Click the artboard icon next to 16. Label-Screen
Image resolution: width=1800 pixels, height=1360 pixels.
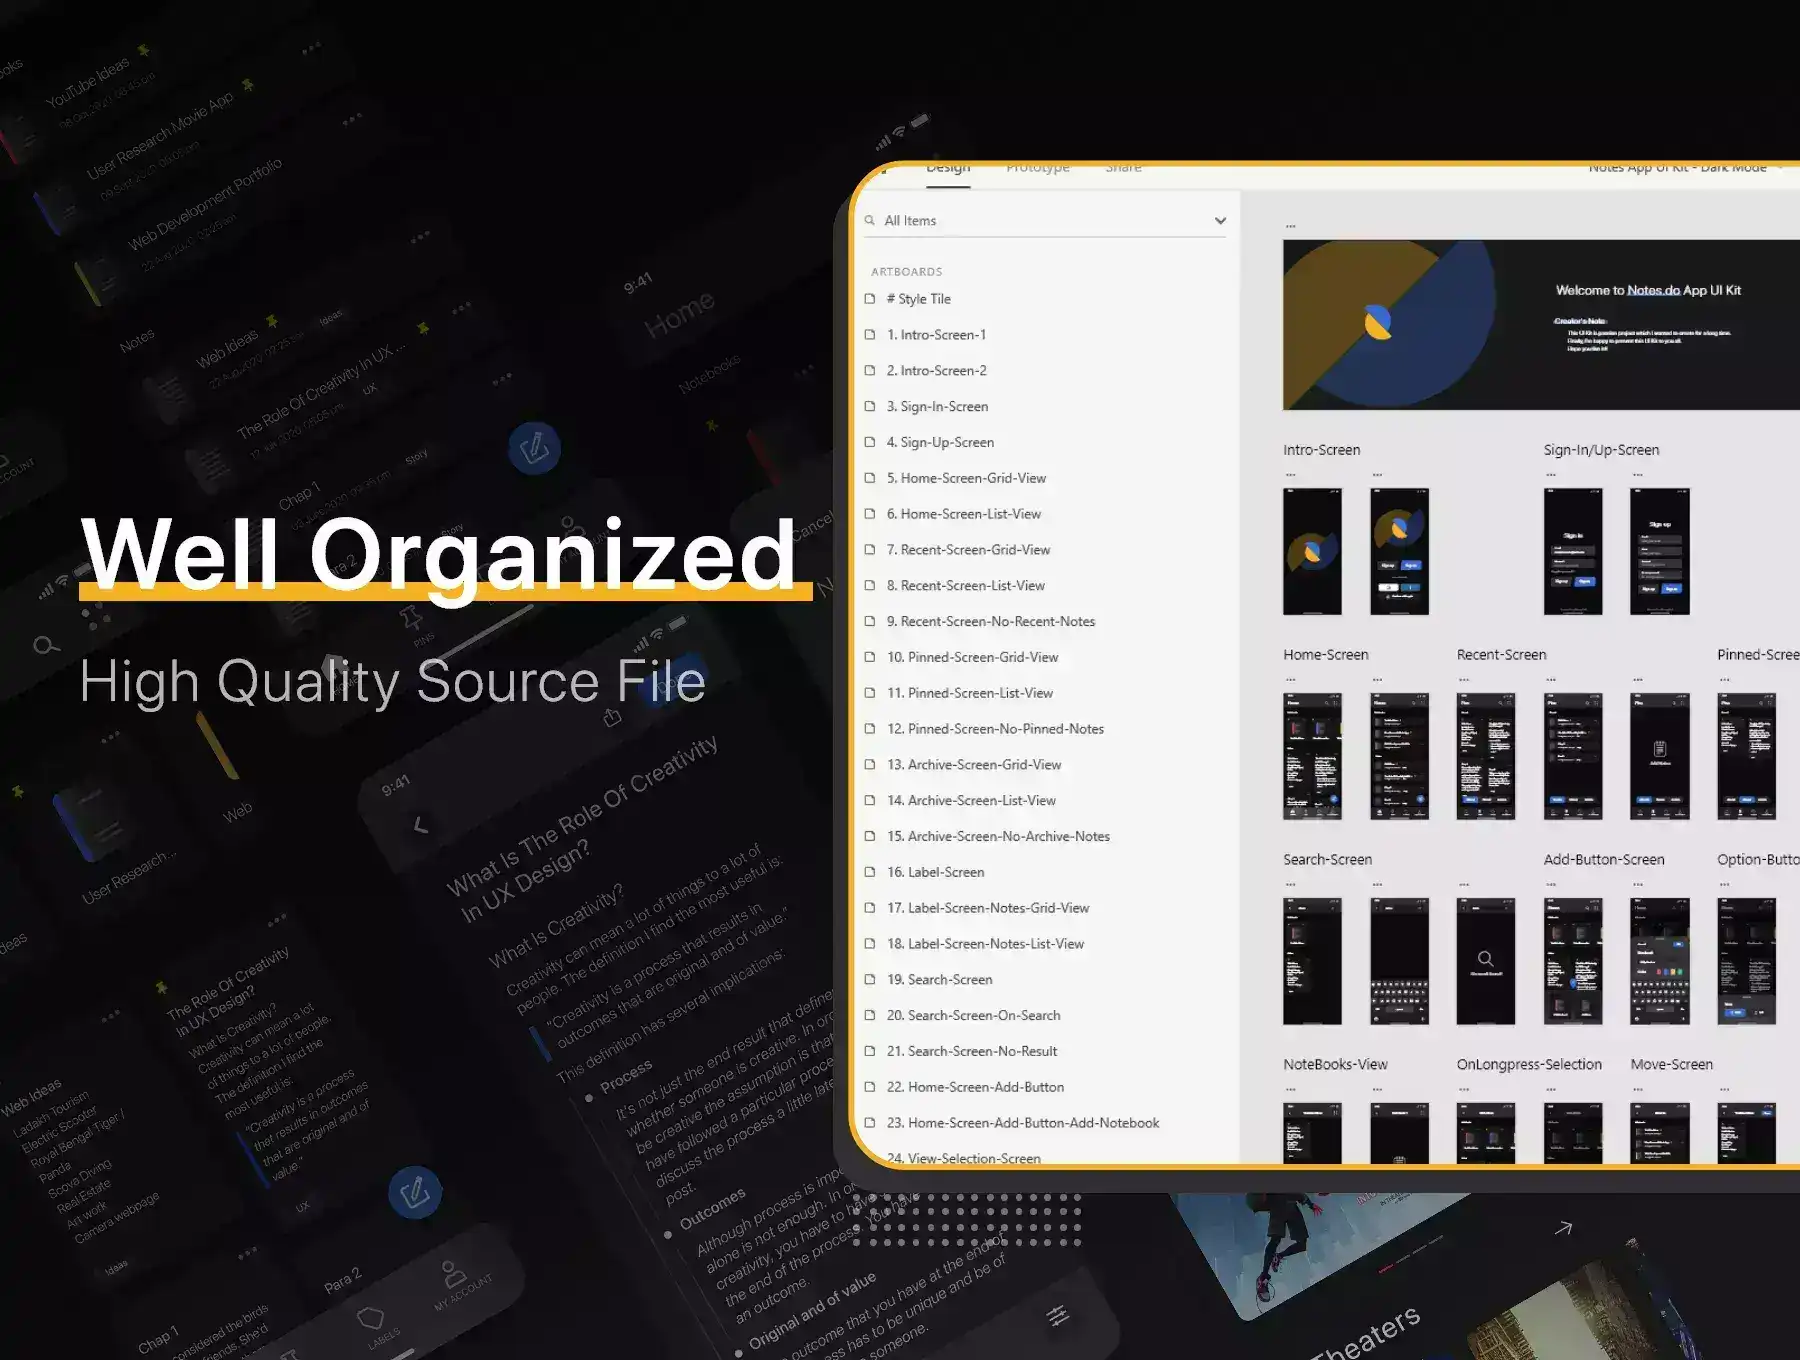click(x=870, y=872)
